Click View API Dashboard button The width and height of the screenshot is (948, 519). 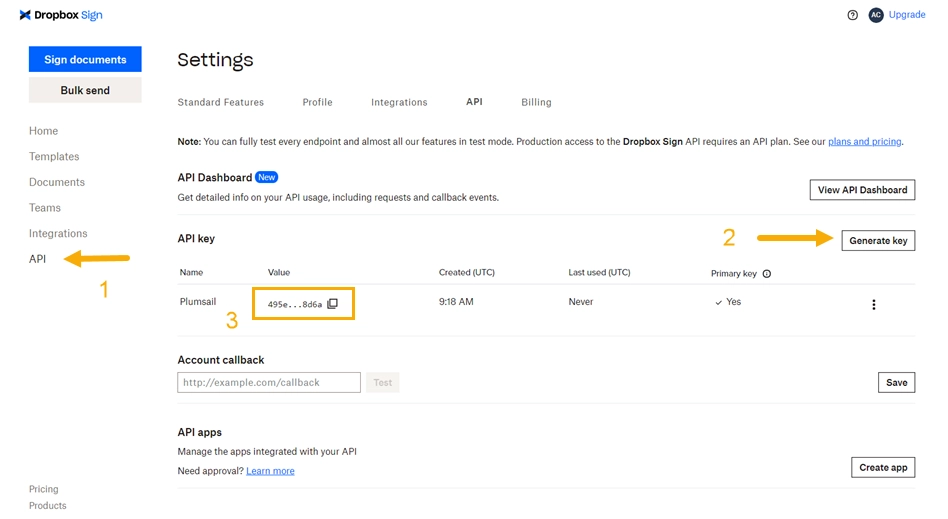point(862,190)
